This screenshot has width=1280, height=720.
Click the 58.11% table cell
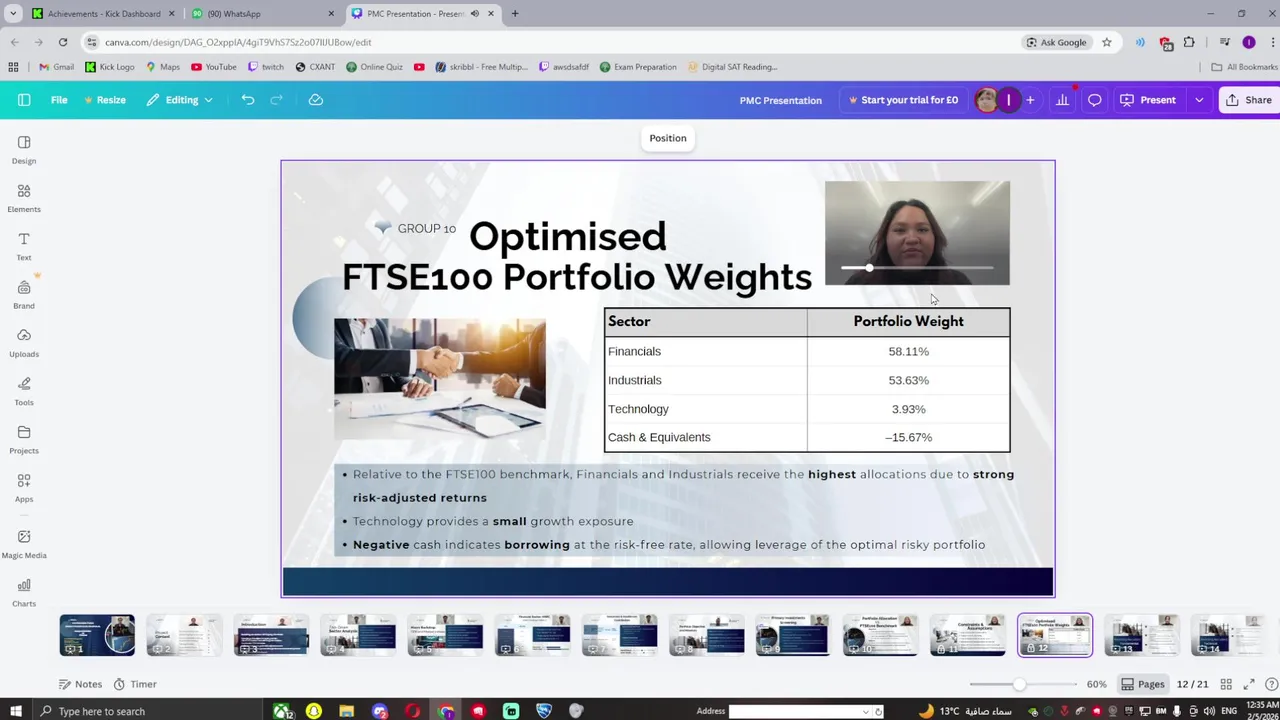(x=908, y=351)
